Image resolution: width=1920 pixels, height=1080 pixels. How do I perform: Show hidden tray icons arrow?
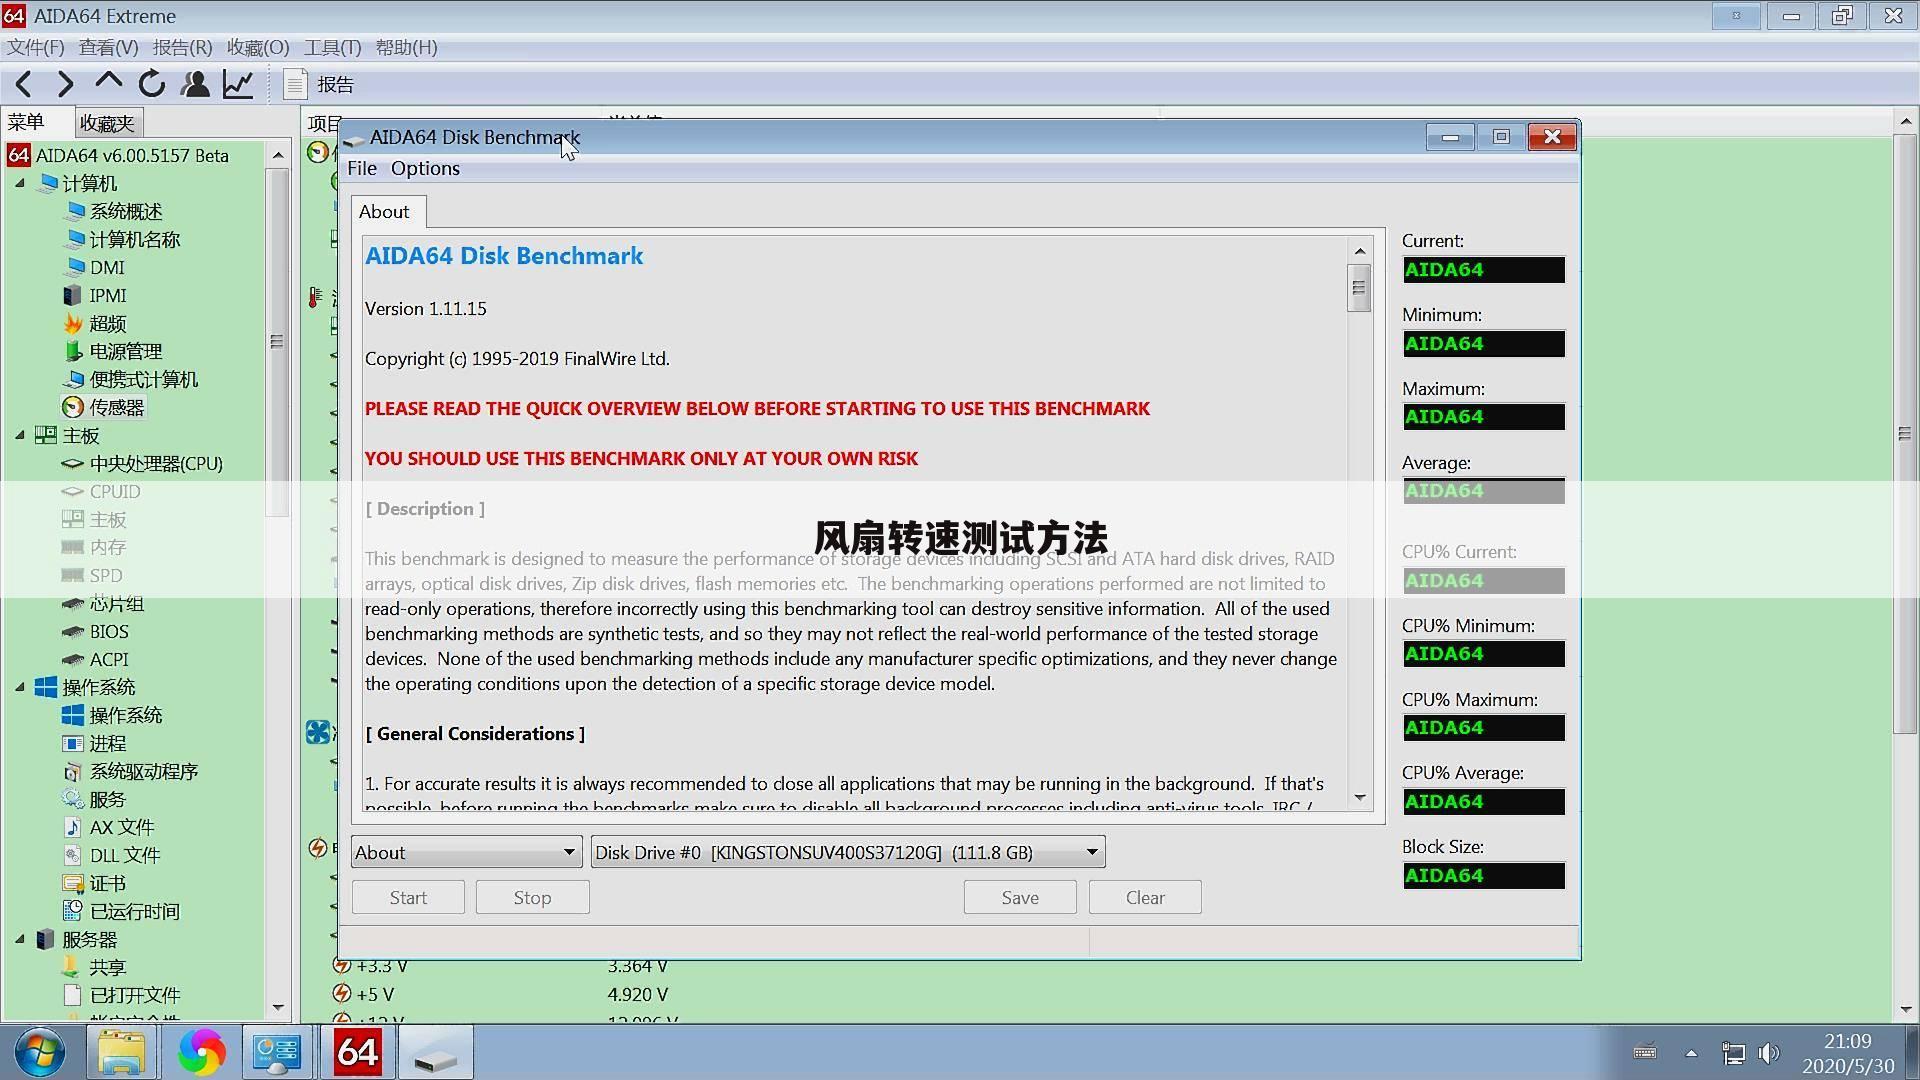click(1691, 1053)
